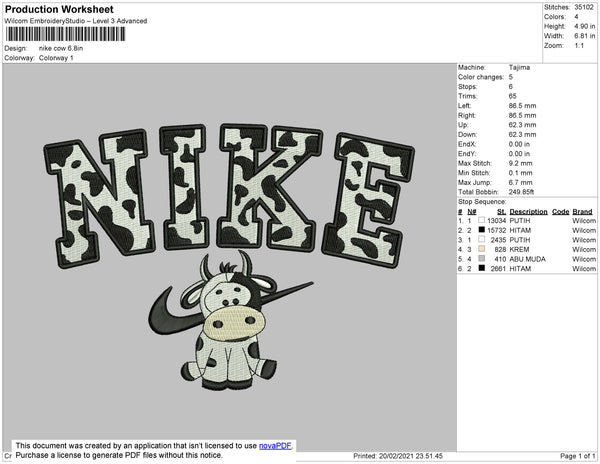
Task: Select the stitch count '13034' in row 1
Action: 497,221
